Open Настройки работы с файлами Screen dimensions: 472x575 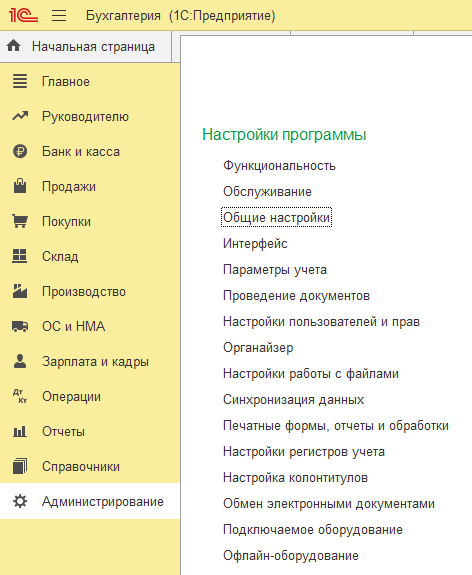coord(311,374)
